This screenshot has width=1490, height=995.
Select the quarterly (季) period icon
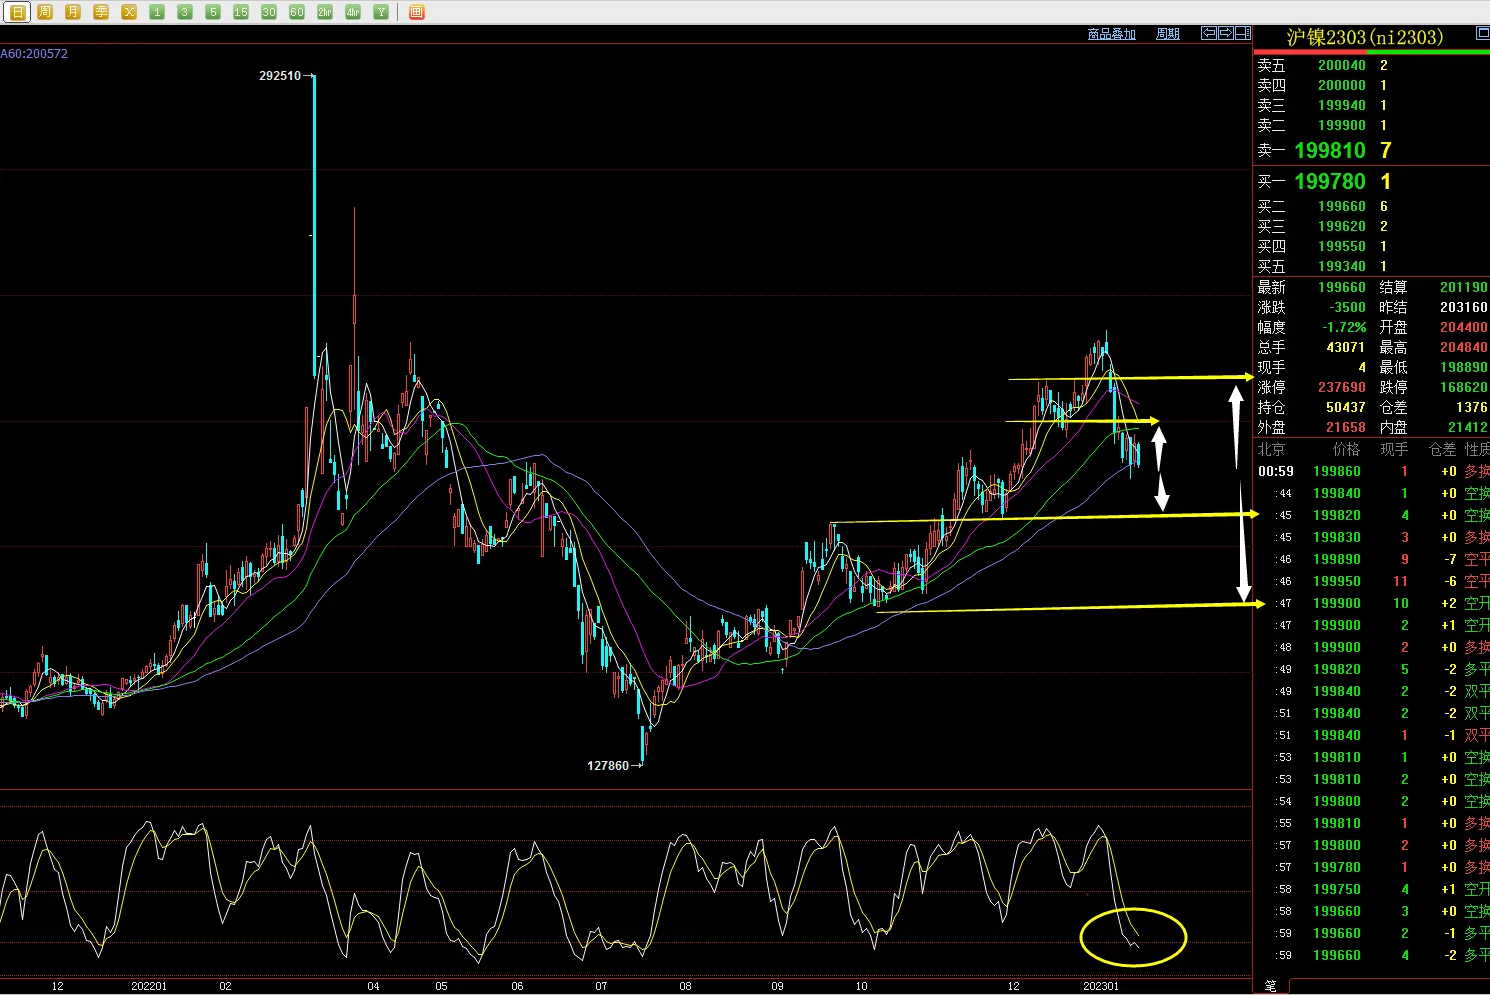(x=101, y=12)
